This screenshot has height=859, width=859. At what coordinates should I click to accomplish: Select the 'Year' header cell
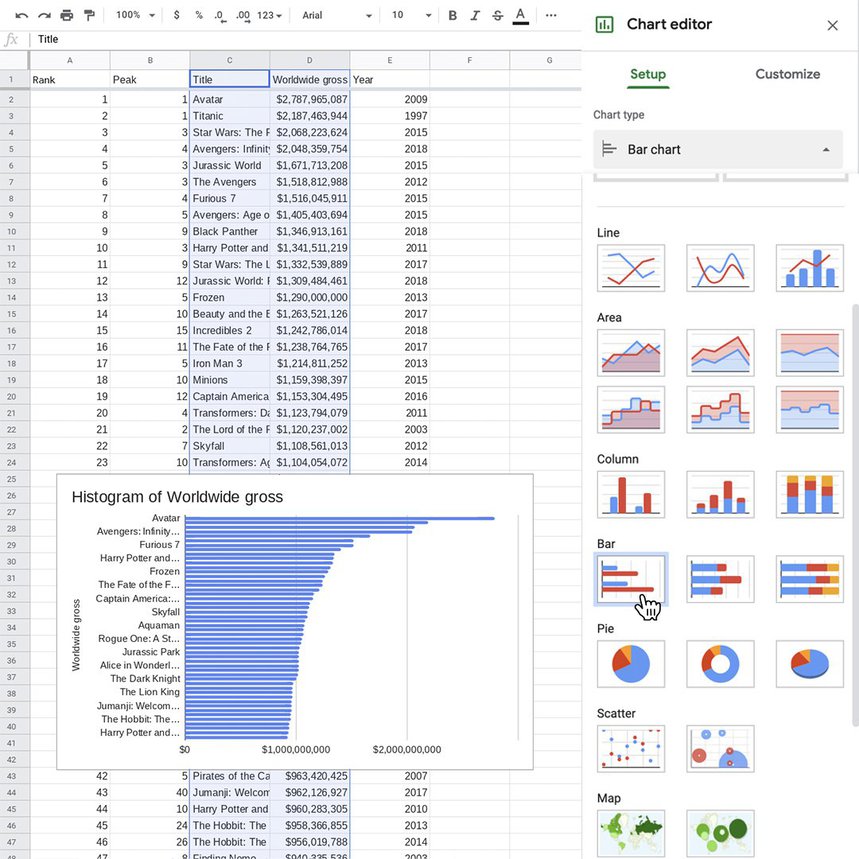[x=390, y=79]
